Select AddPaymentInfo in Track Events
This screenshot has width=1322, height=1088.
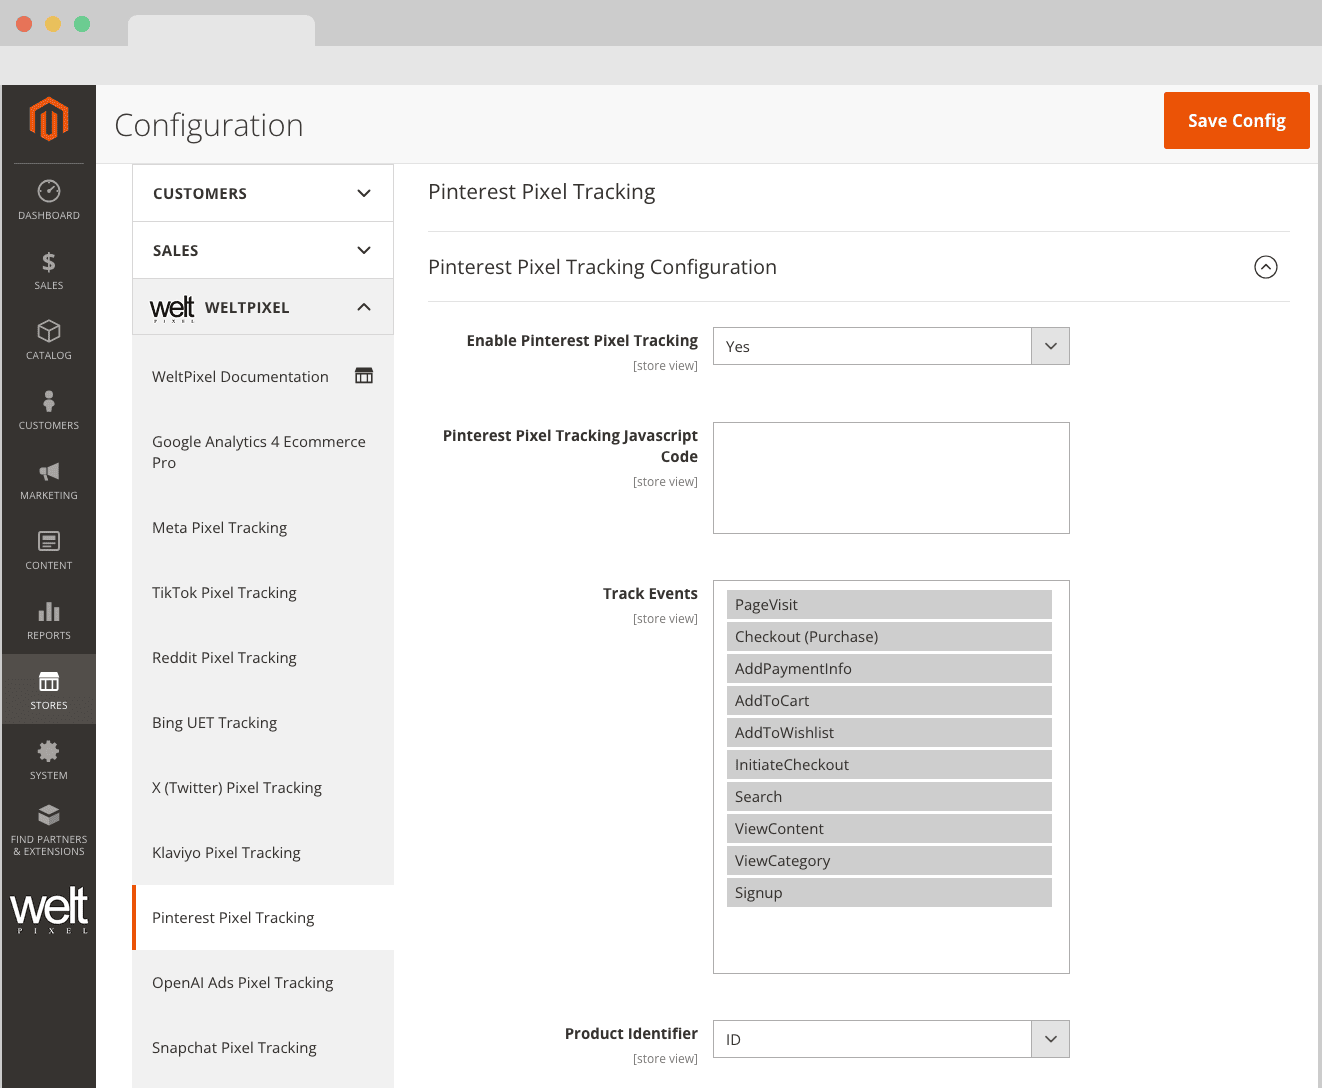(x=889, y=669)
